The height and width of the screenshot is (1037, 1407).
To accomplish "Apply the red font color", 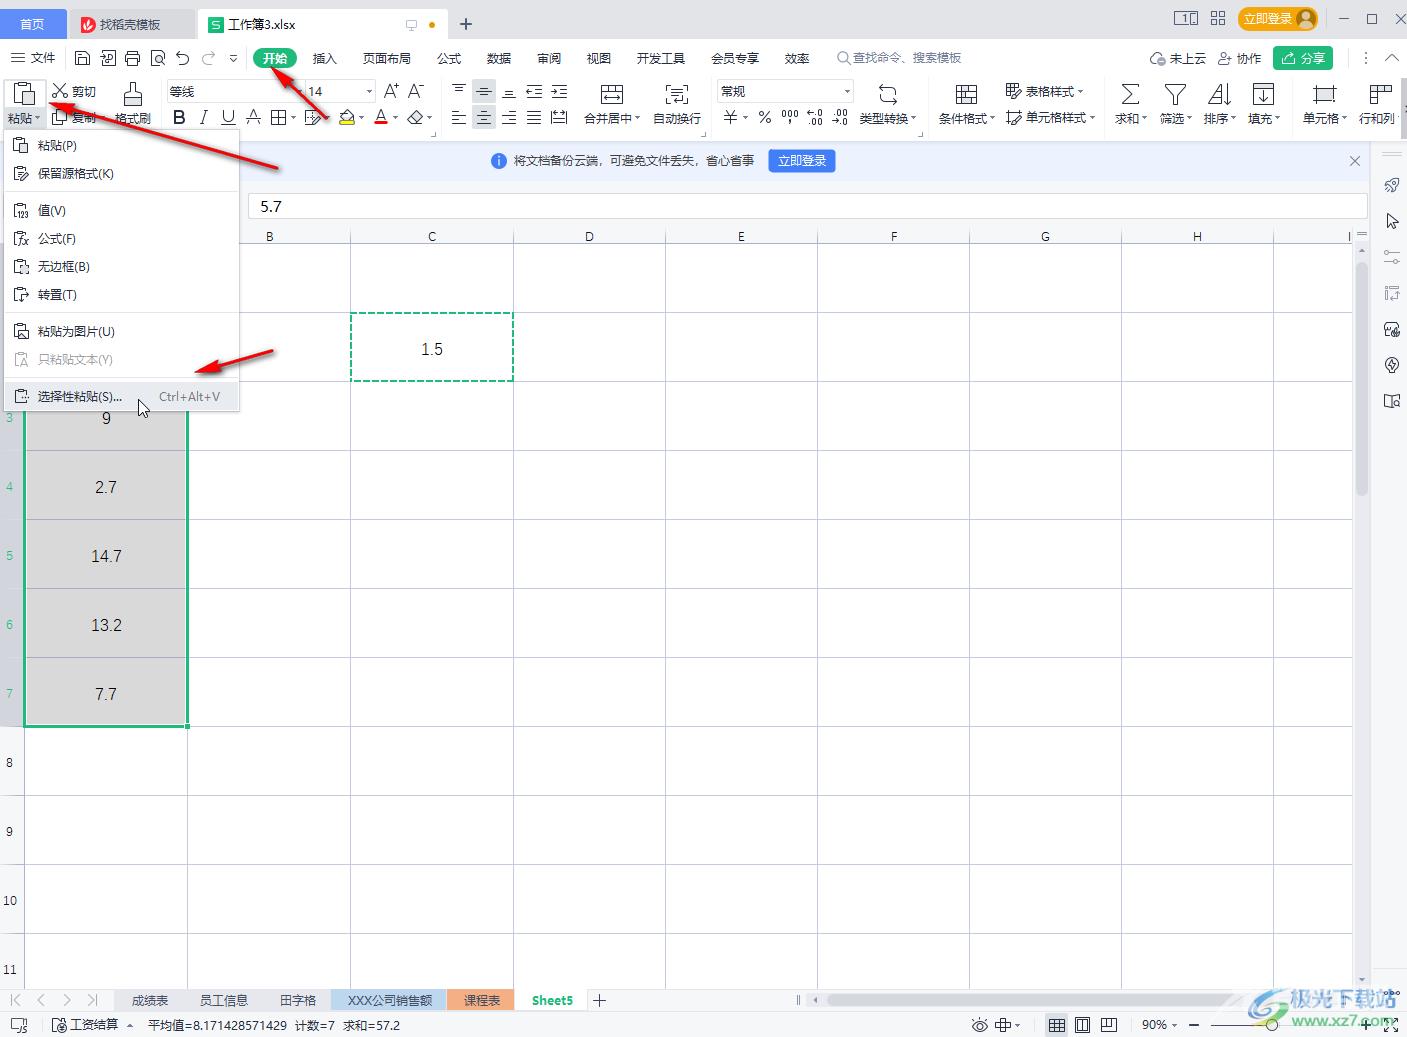I will [x=381, y=118].
